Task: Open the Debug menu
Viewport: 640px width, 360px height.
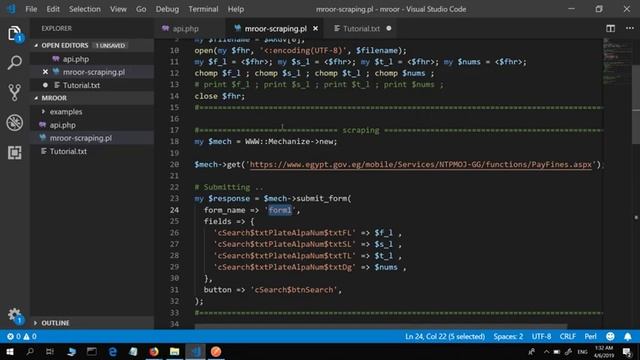Action: pyautogui.click(x=167, y=9)
